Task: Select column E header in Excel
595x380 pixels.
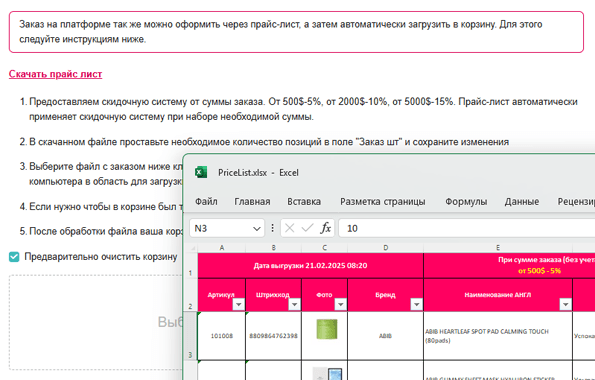Action: tap(498, 248)
